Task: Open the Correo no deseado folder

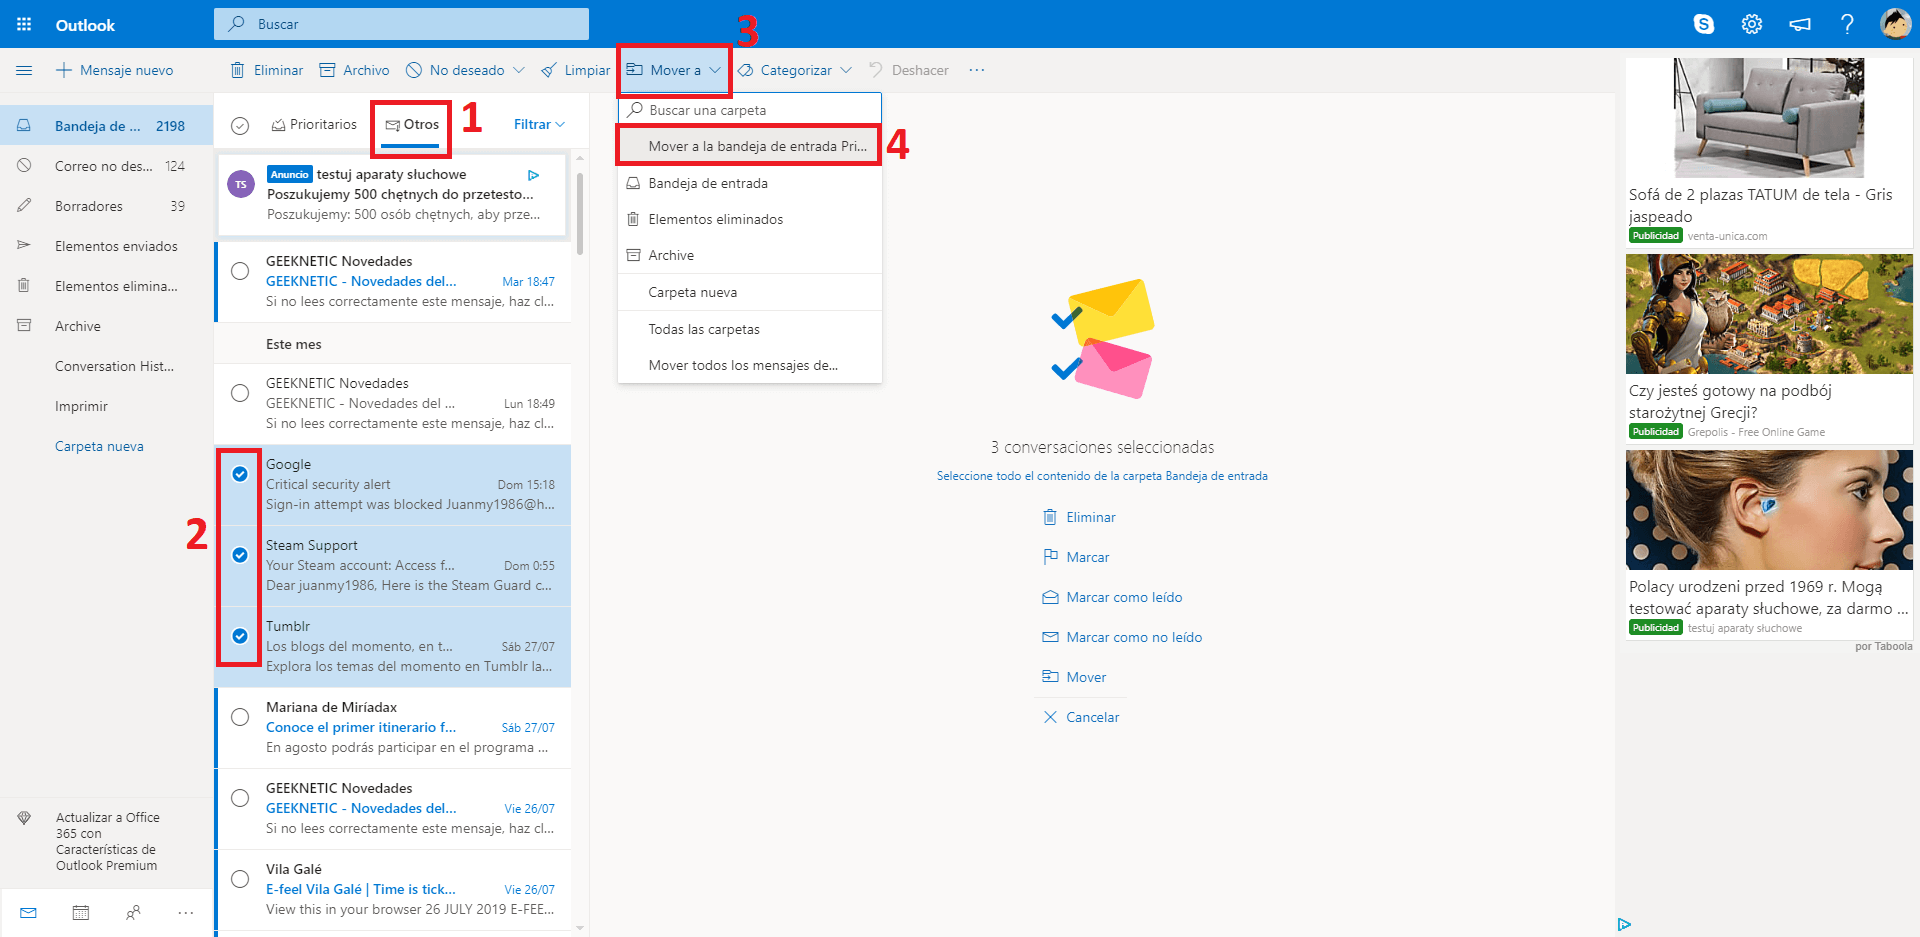Action: (107, 166)
